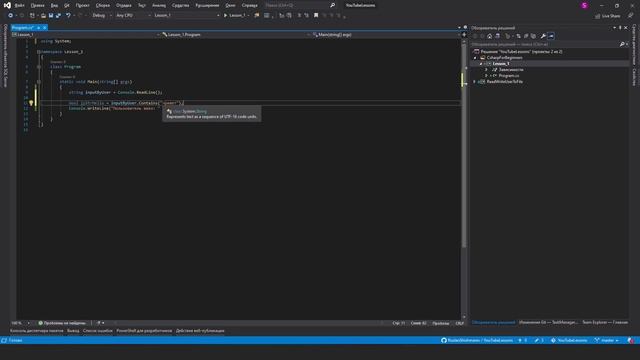This screenshot has height=360, width=640.
Task: Click the YouTubeLessons repository status item
Action: [x=569, y=340]
